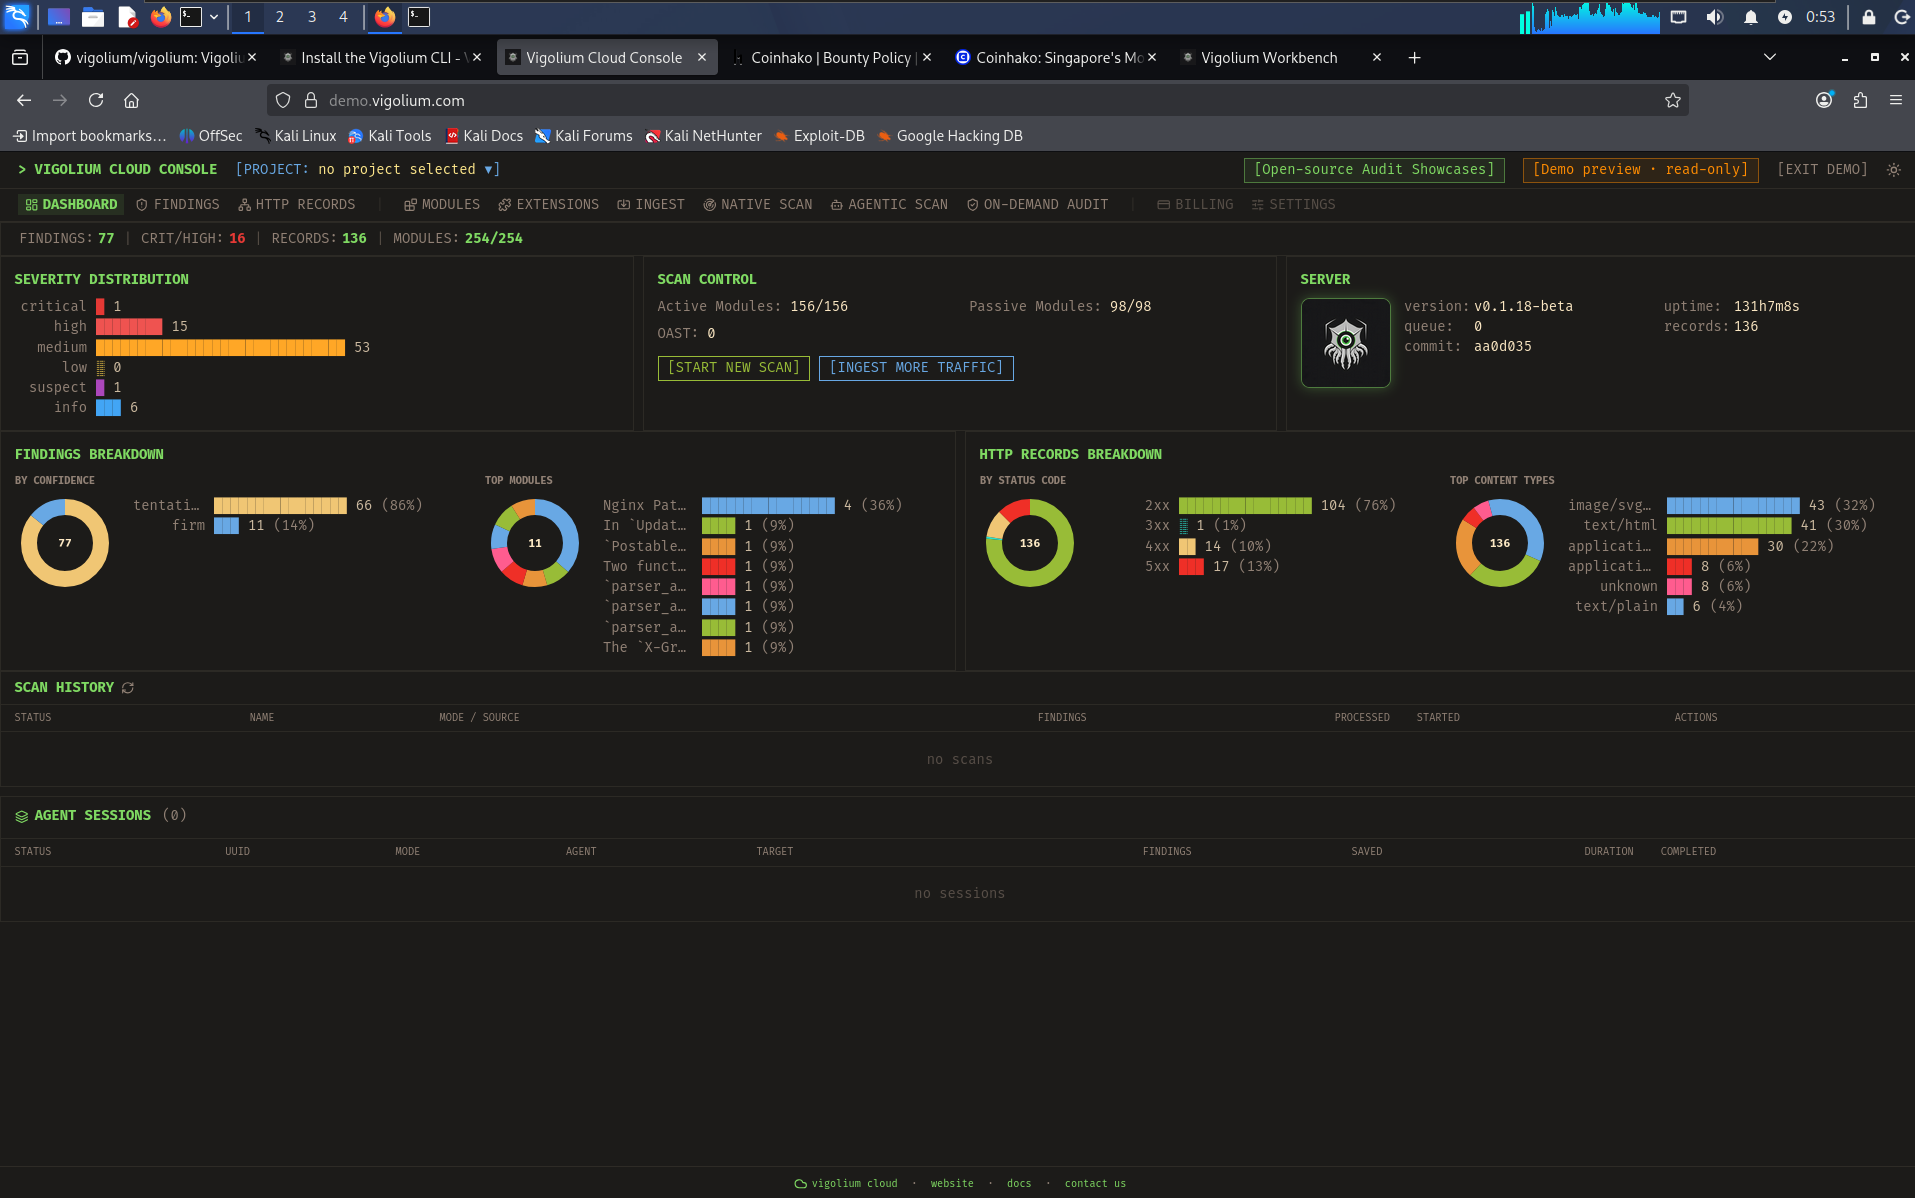Open the Billing tab
This screenshot has width=1915, height=1198.
click(x=1195, y=204)
